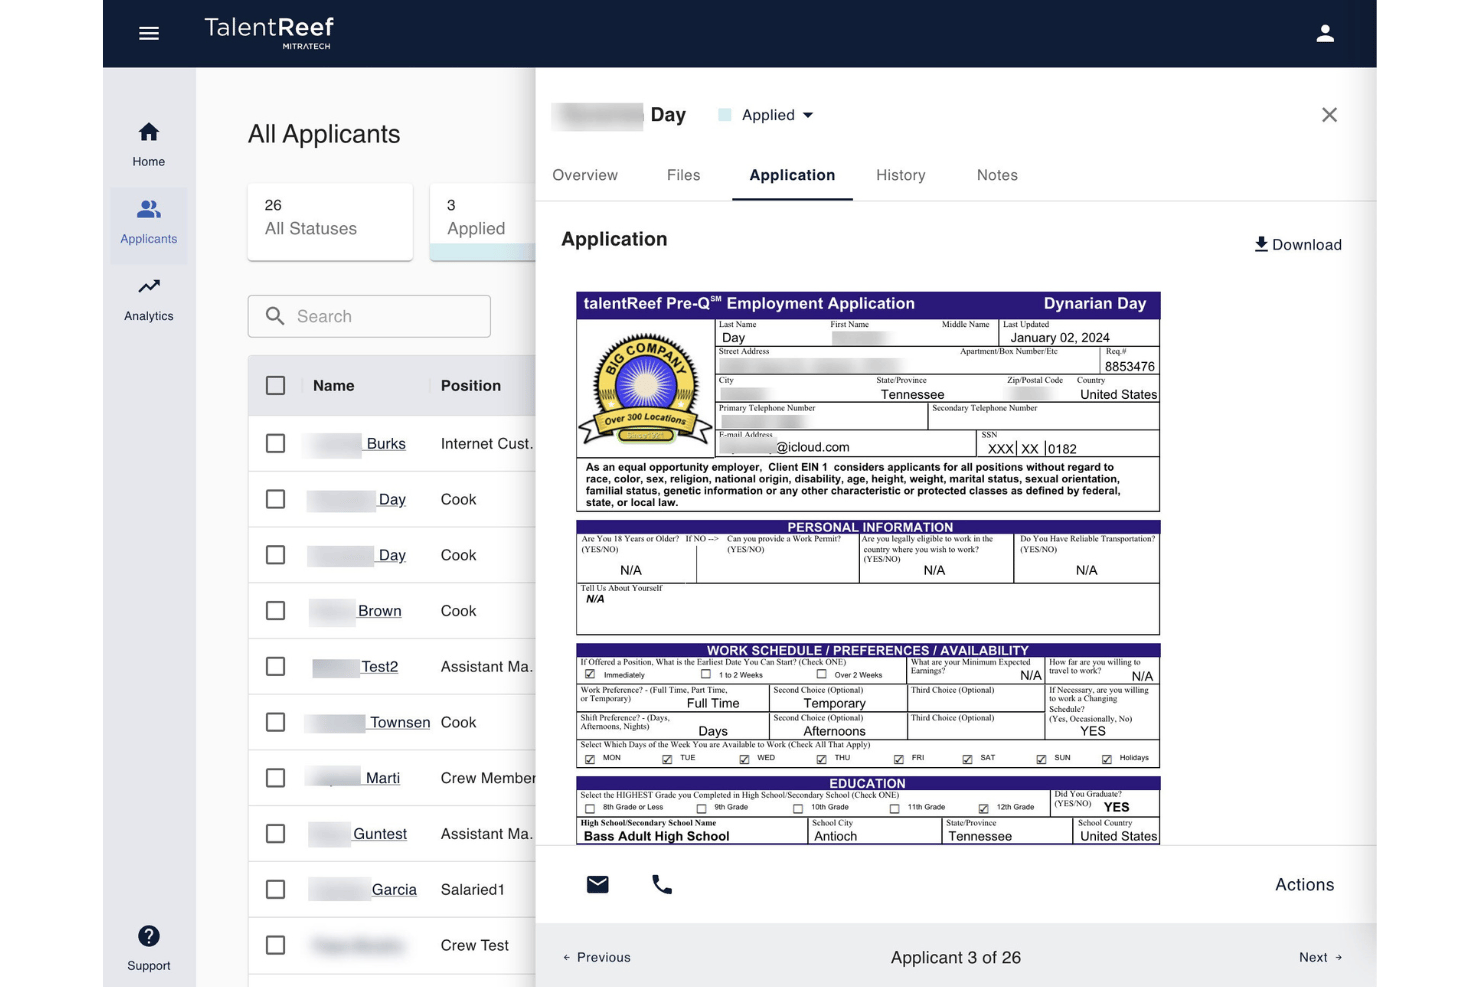Screen dimensions: 1480x987
Task: Open Analytics in sidebar
Action: coord(148,299)
